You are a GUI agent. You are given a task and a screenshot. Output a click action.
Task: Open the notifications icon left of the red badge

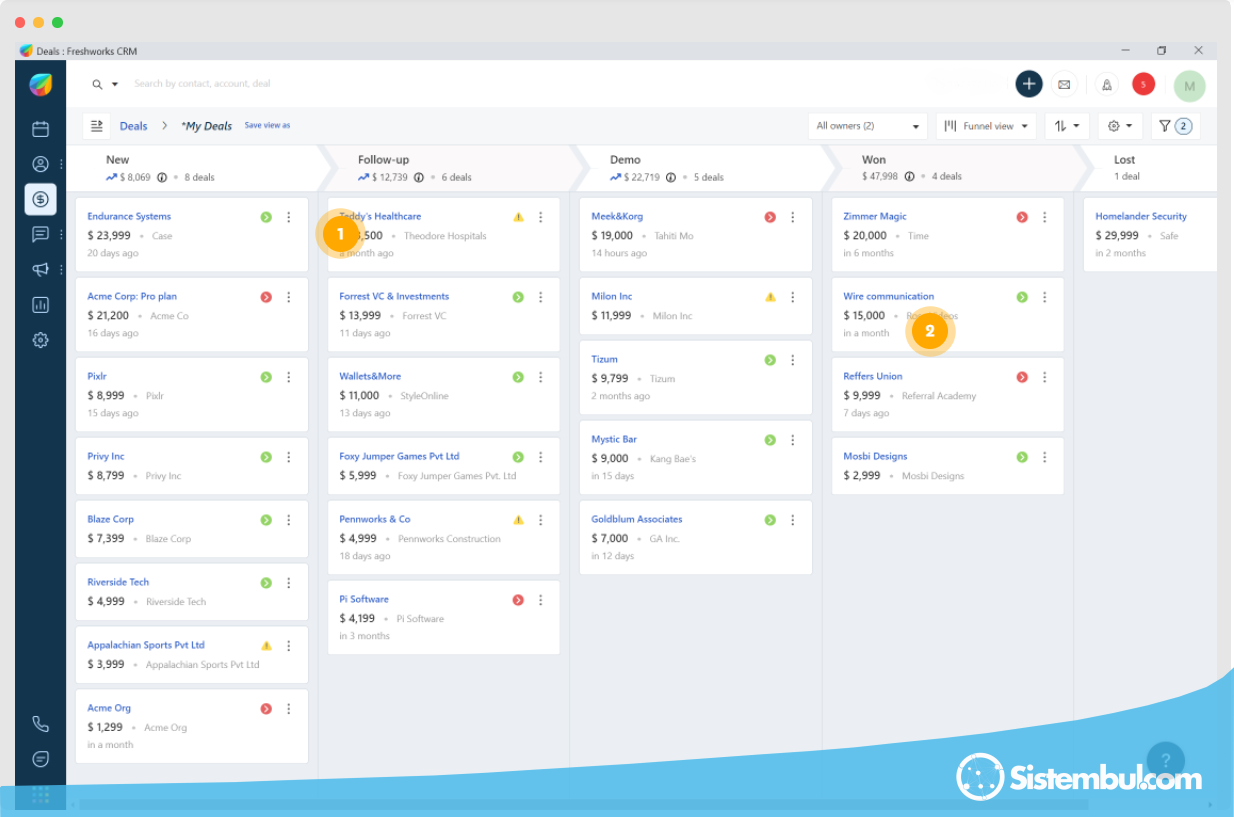coord(1107,84)
